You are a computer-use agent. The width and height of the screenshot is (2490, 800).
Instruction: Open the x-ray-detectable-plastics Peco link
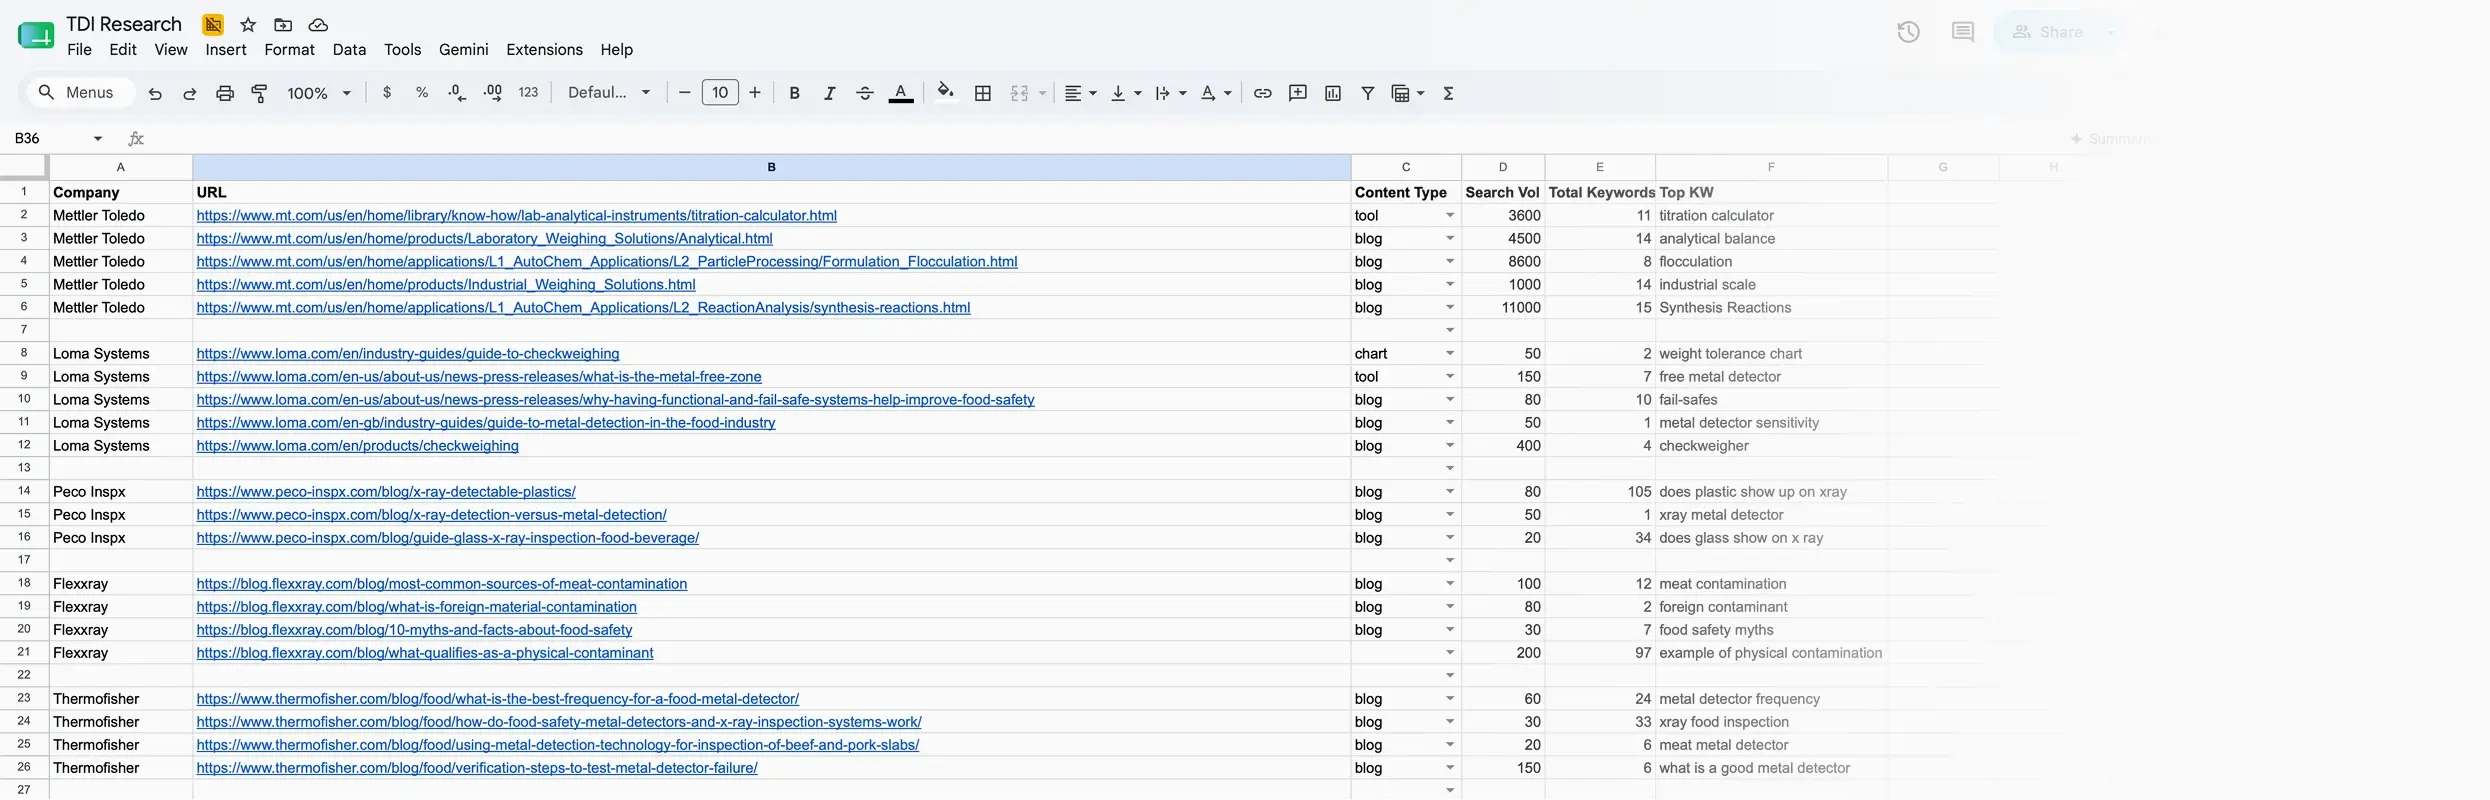(386, 492)
